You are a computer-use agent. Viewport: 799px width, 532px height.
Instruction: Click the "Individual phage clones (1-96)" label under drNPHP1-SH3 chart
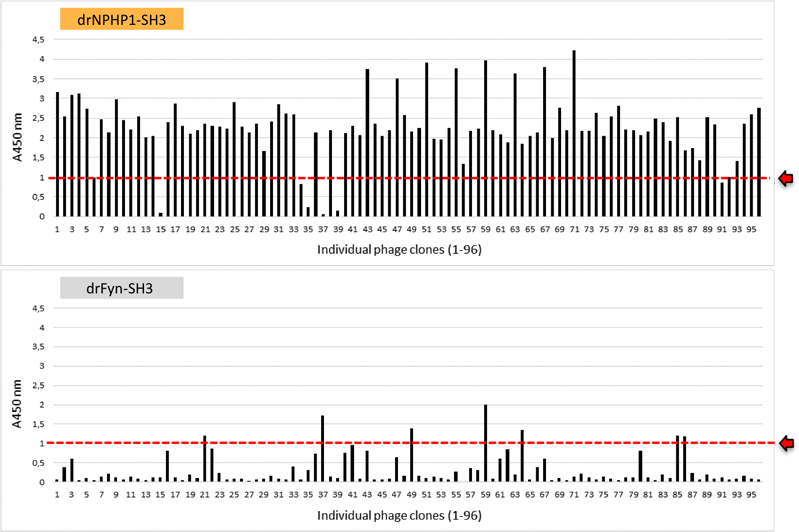(399, 250)
